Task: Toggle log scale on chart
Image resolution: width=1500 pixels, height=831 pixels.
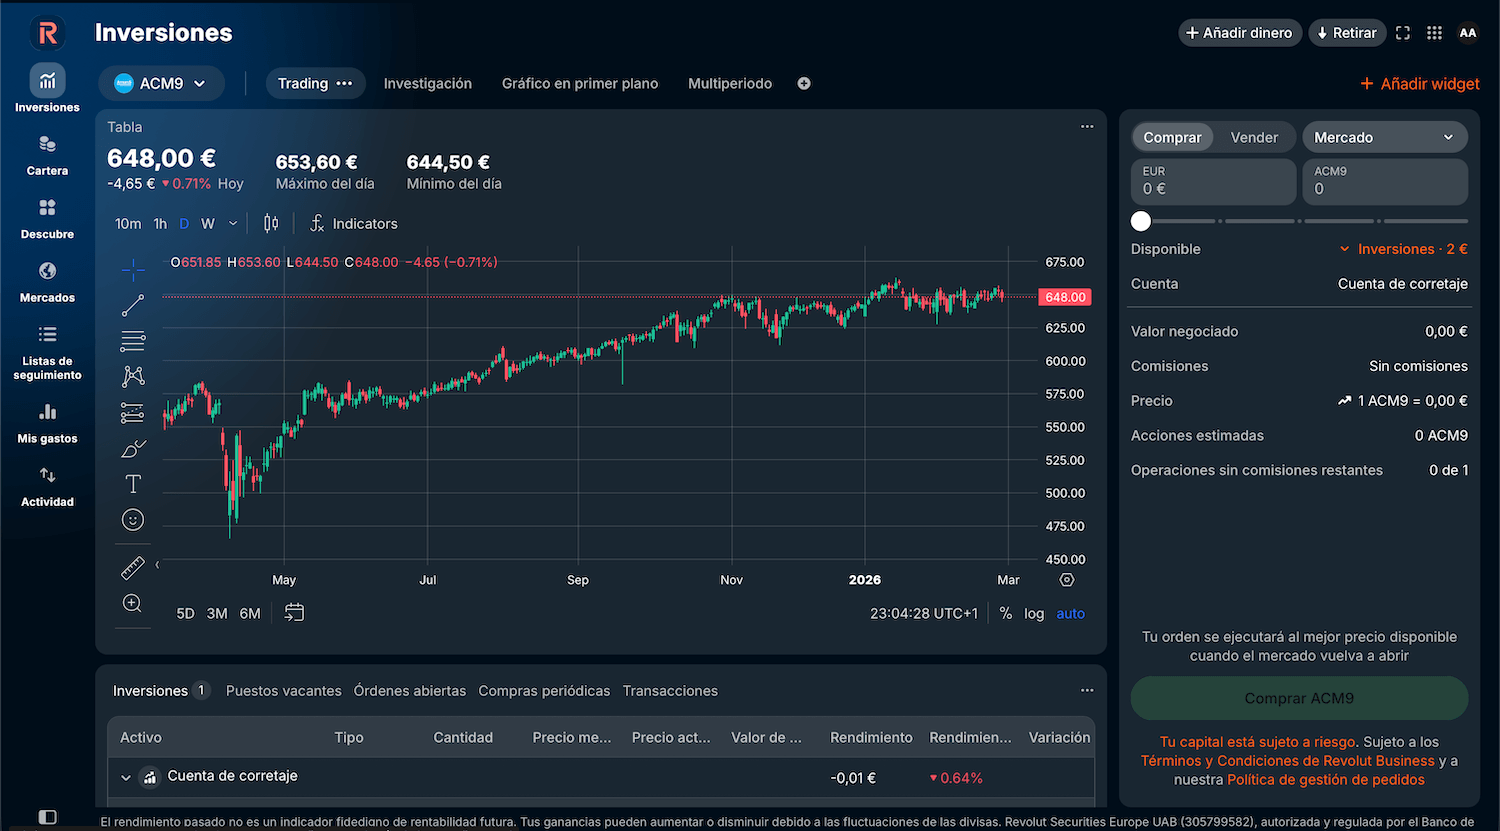Action: click(x=1034, y=613)
